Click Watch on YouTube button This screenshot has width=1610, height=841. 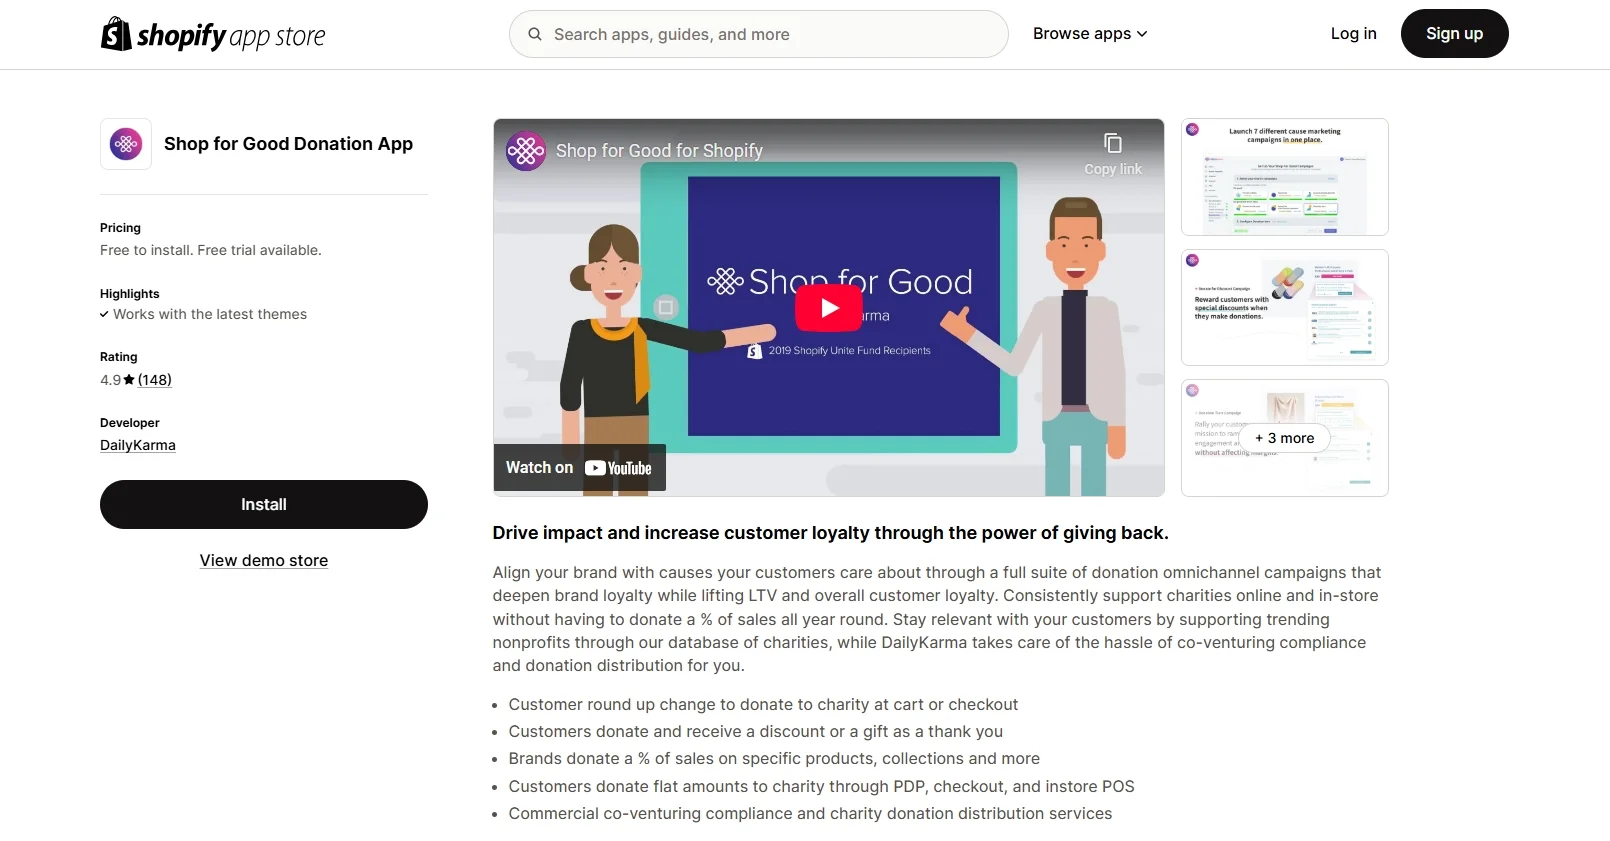pyautogui.click(x=579, y=468)
